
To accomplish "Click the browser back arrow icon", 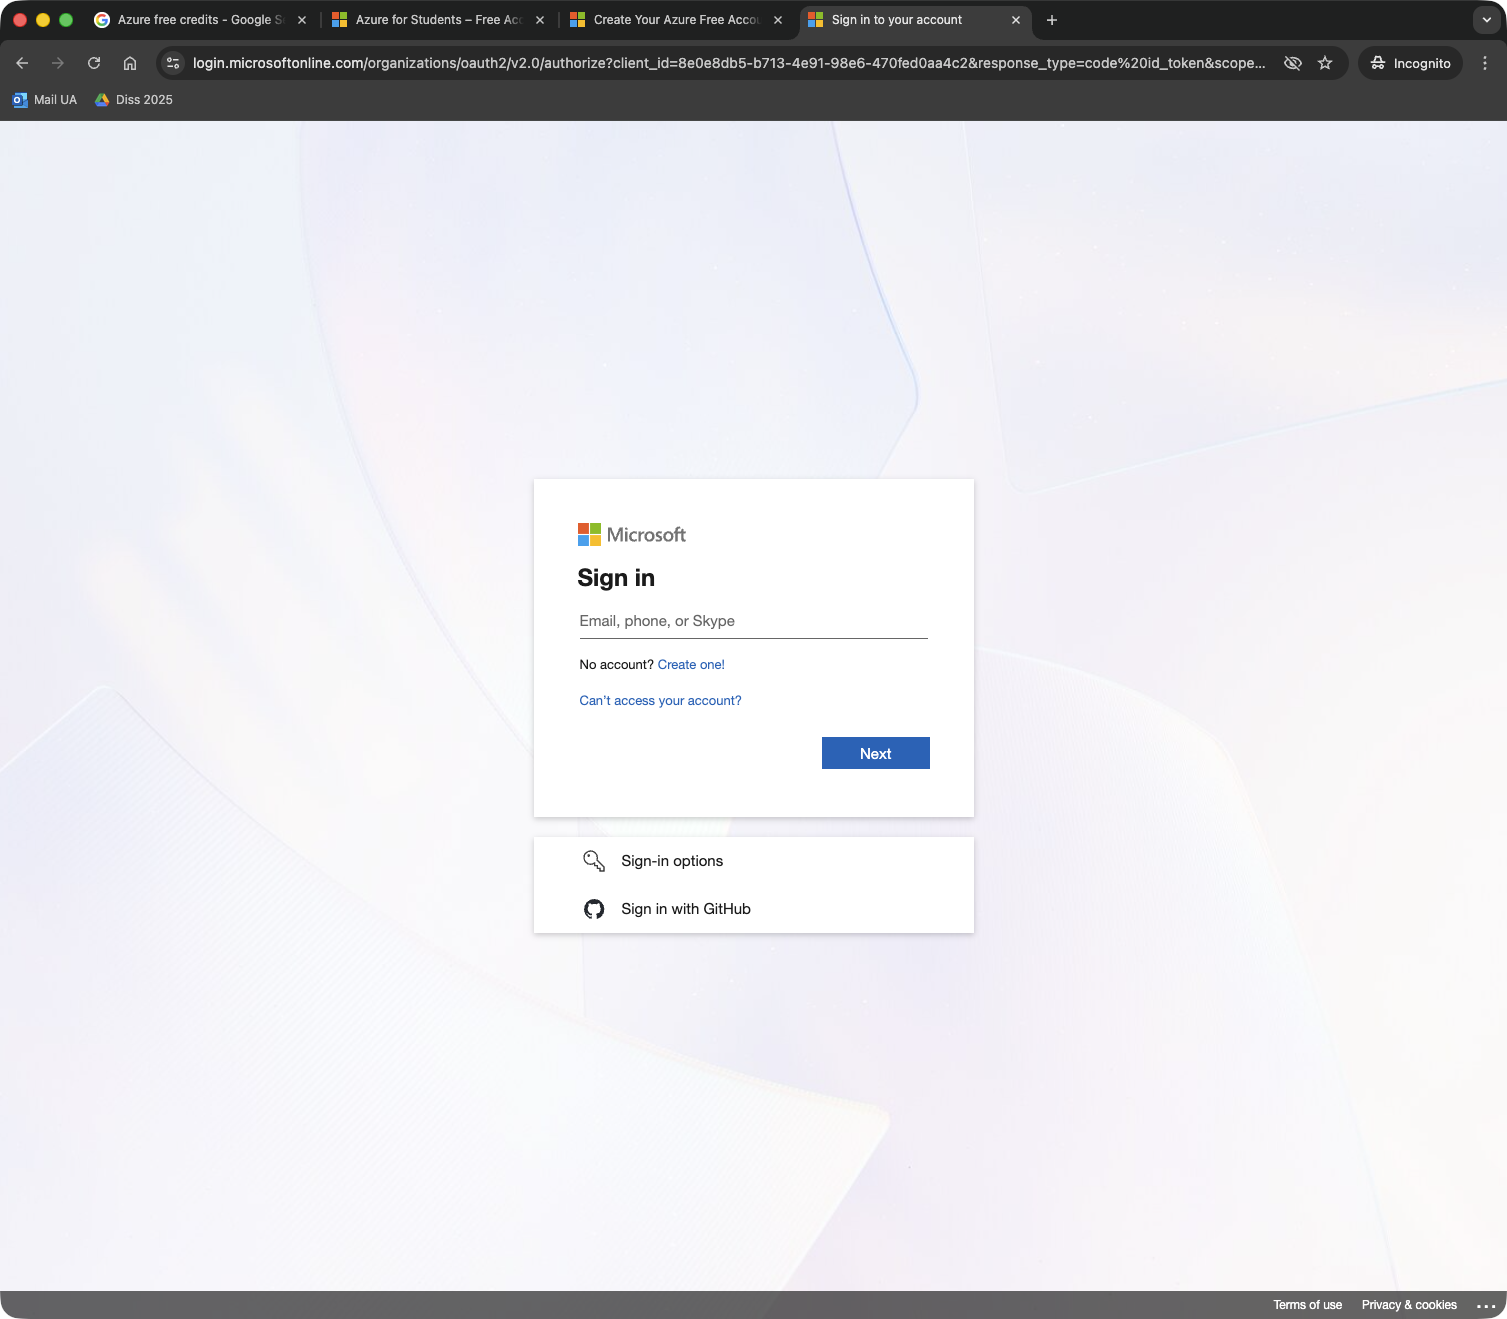I will (x=22, y=63).
